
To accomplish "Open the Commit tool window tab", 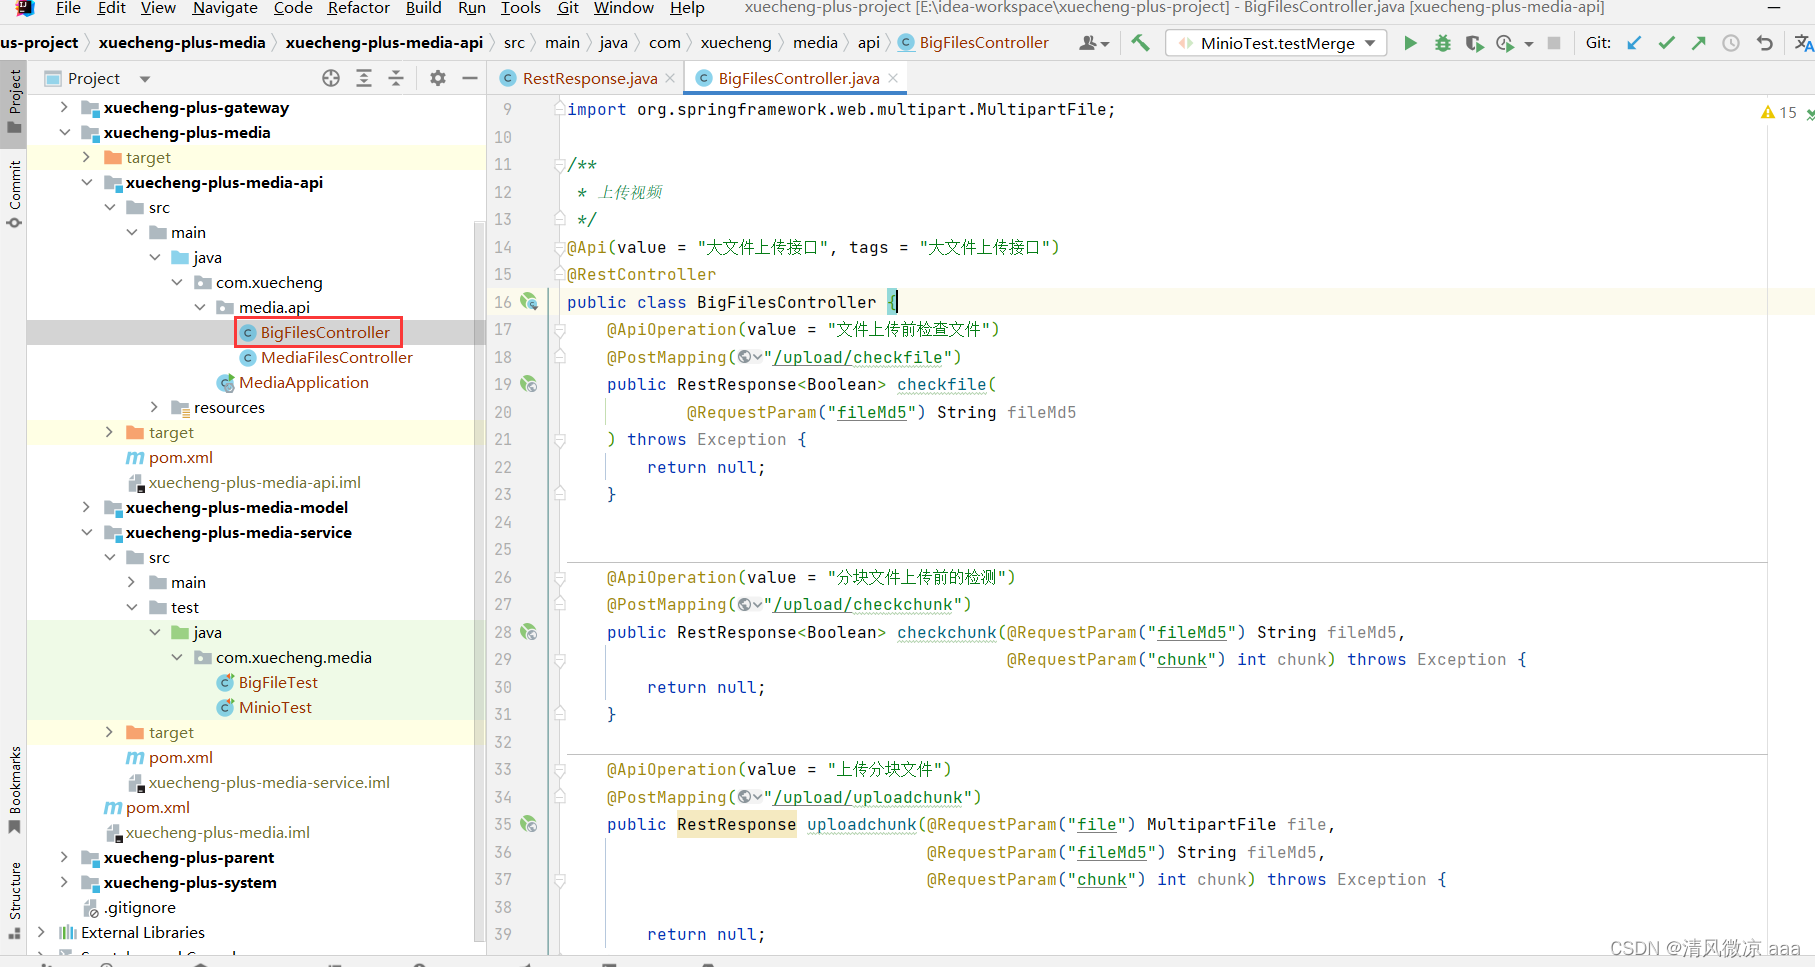I will pos(14,194).
